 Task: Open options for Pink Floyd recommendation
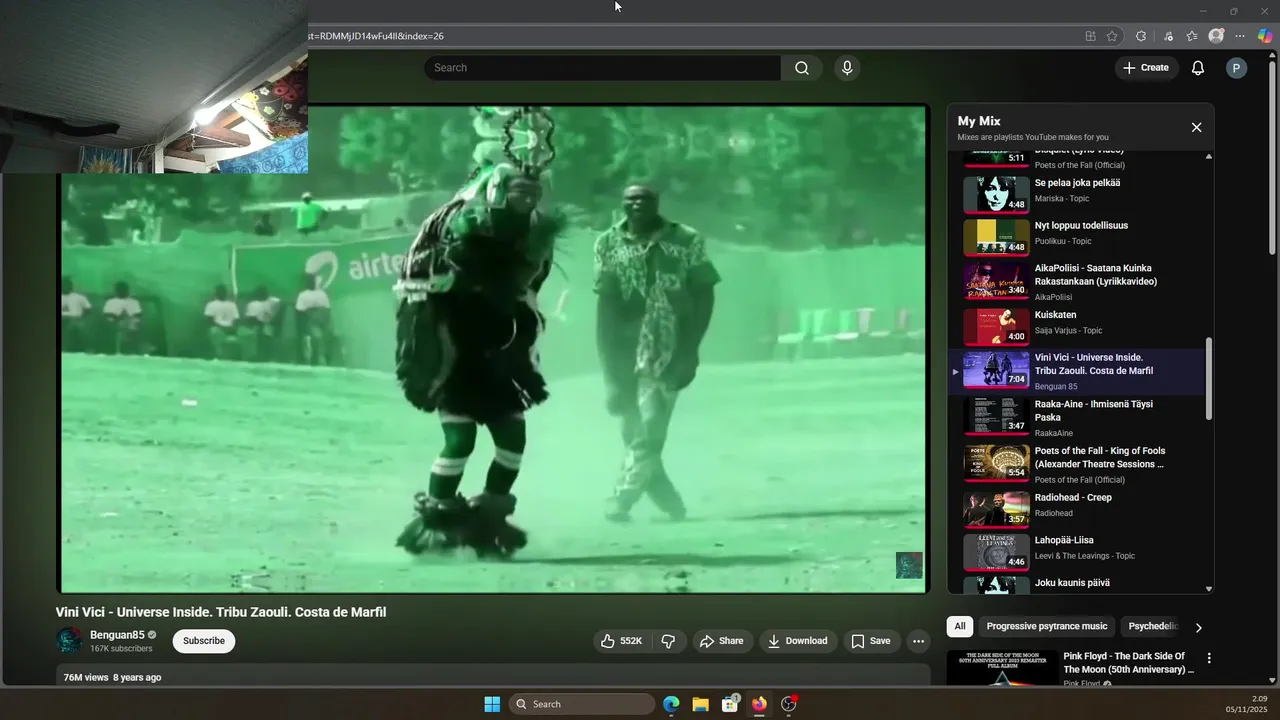pos(1209,658)
